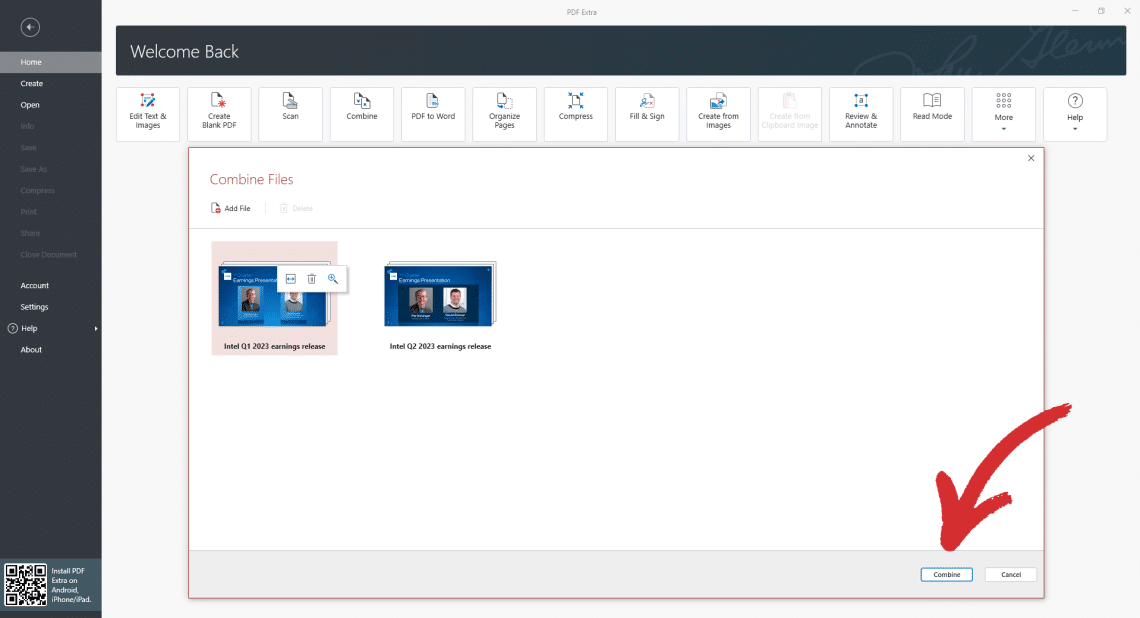The image size is (1140, 618).
Task: Open the More tools dropdown
Action: pyautogui.click(x=1003, y=113)
